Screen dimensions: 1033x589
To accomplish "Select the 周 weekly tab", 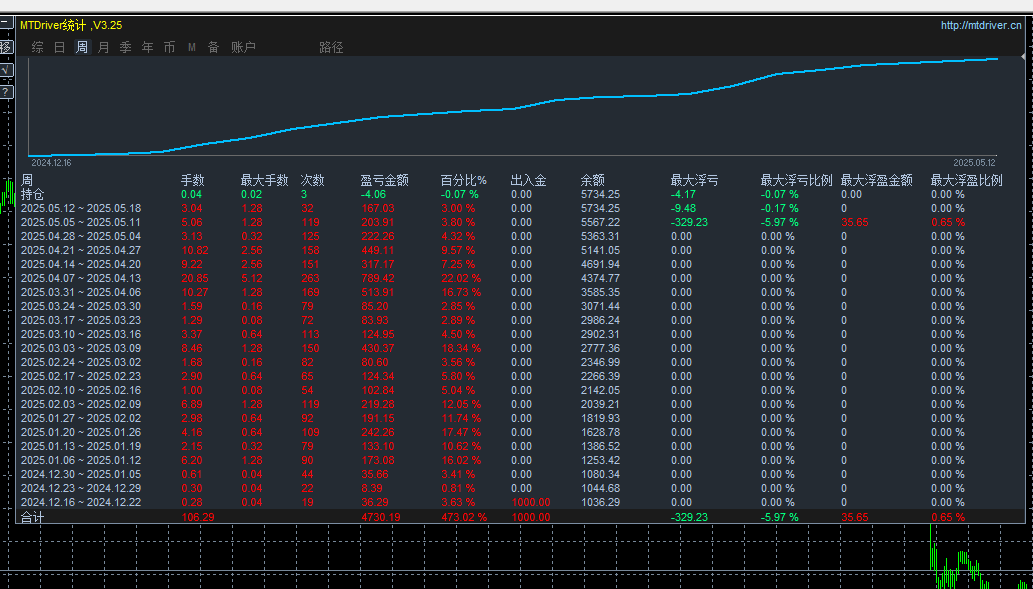I will point(81,47).
